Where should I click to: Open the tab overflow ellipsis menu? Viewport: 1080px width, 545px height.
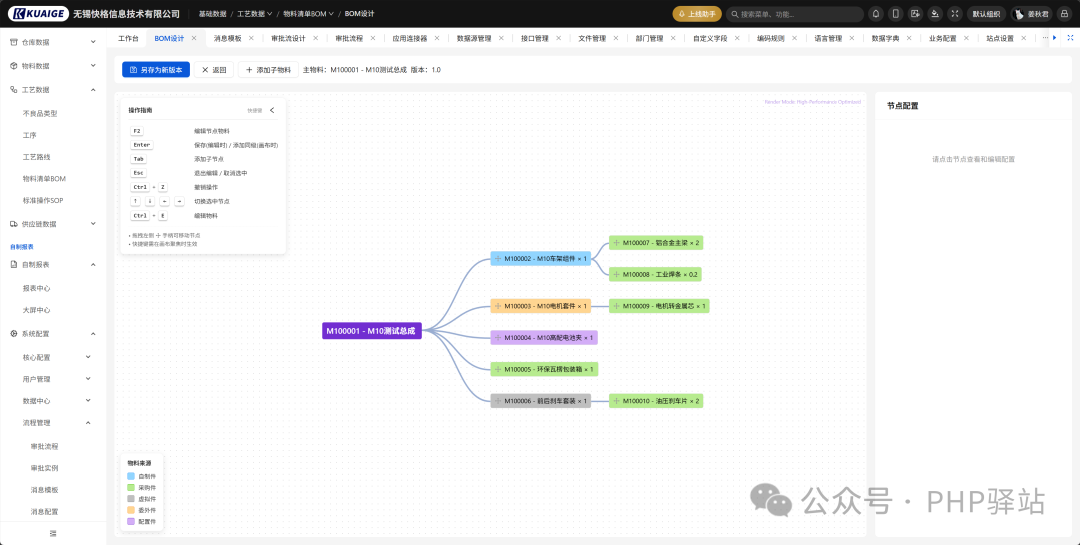1046,39
